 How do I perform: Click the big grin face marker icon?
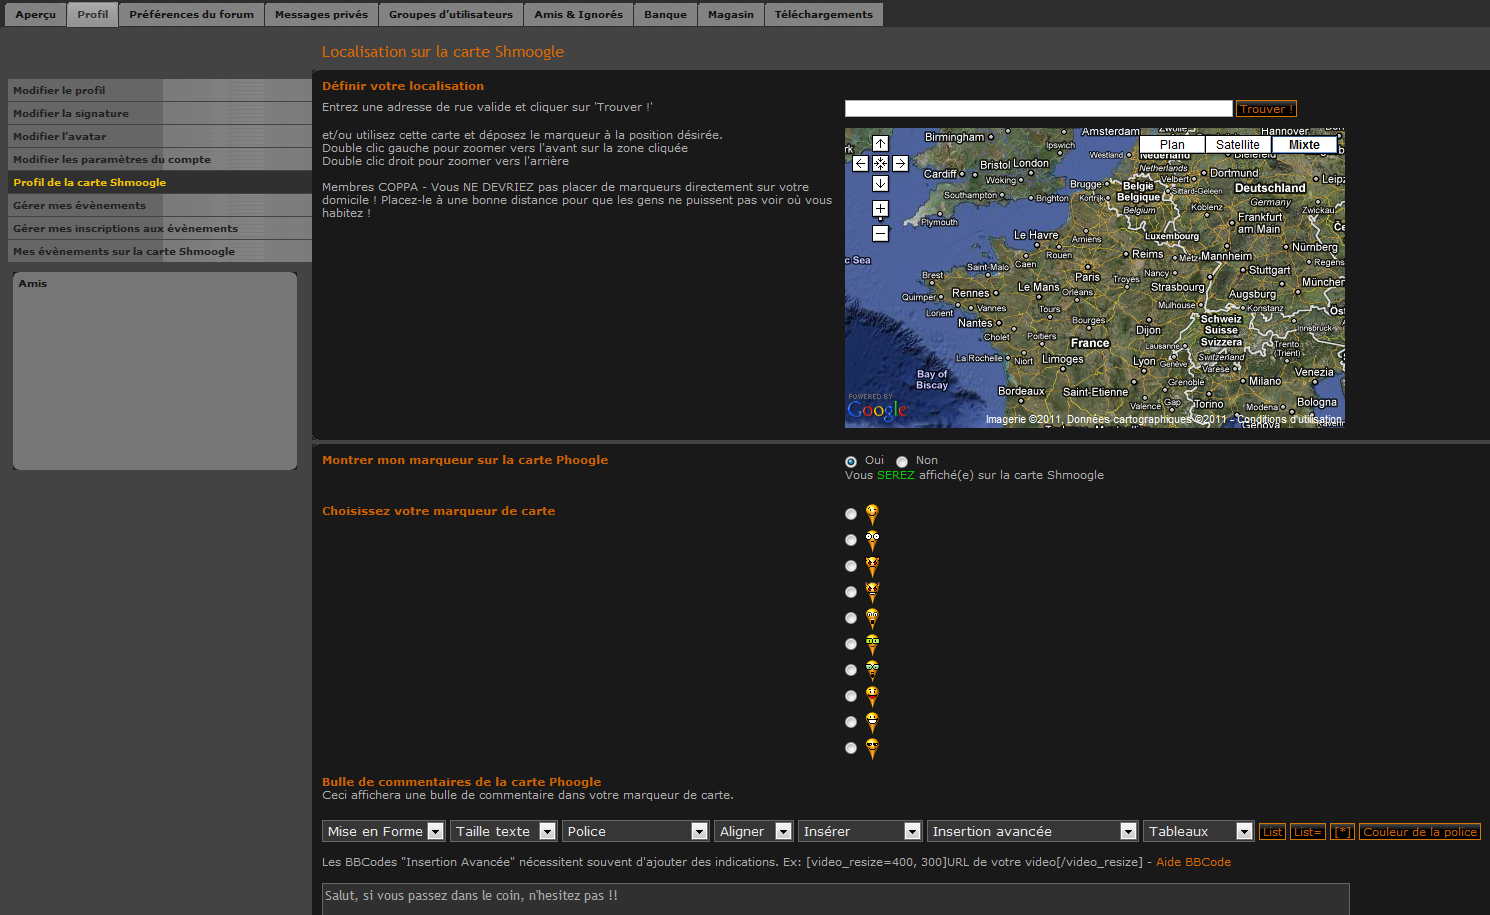(x=872, y=722)
